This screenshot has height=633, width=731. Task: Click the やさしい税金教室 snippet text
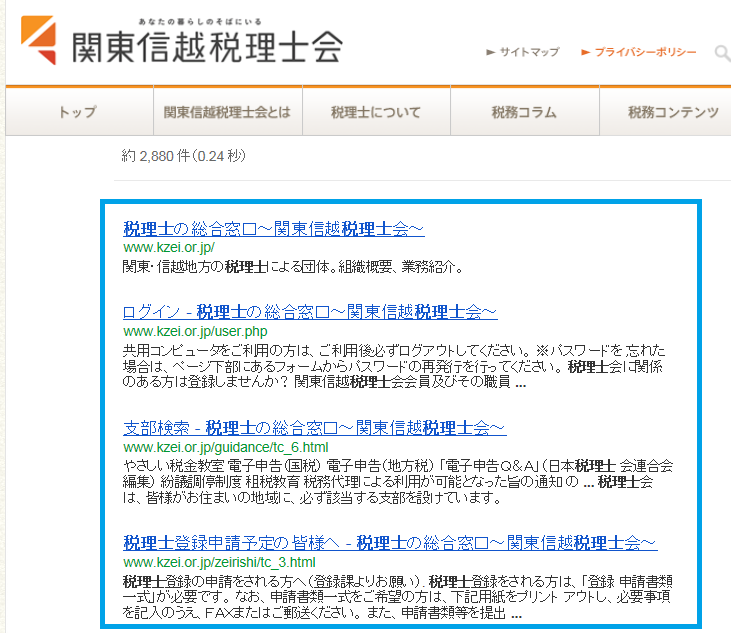click(x=398, y=482)
